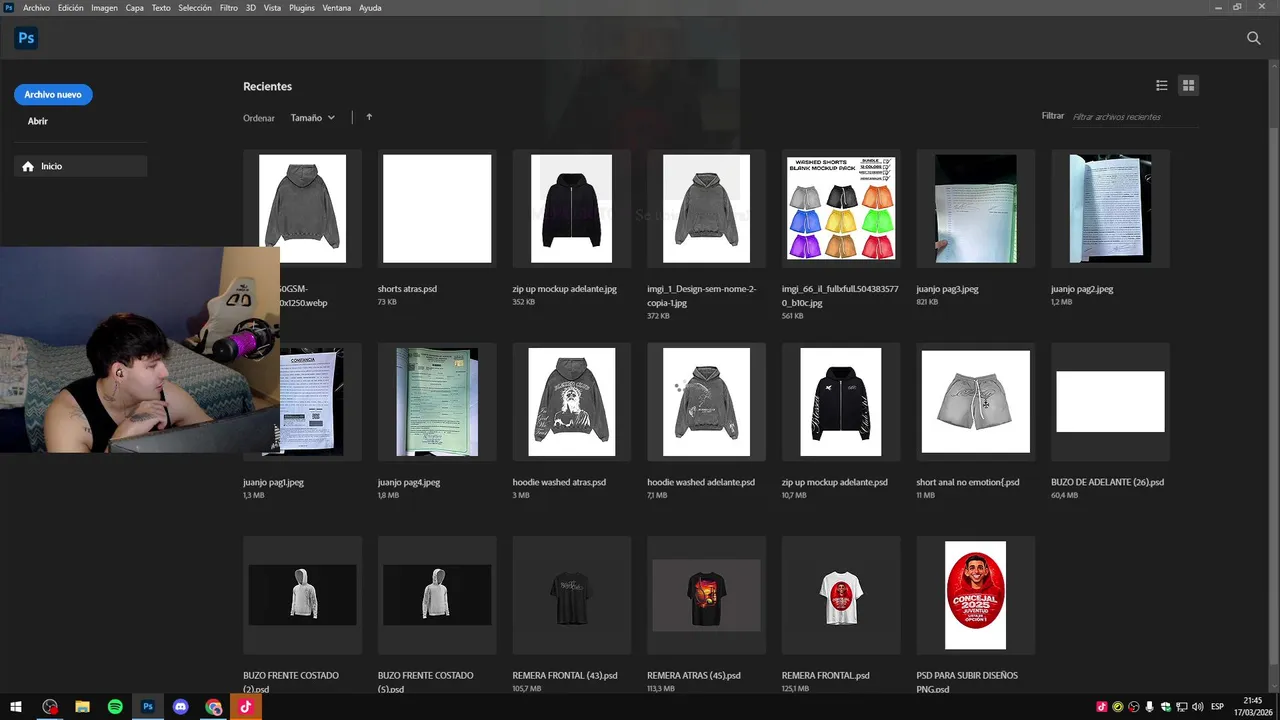Open juanjo pag4.jpeg thumbnail
1280x720 pixels.
(x=437, y=401)
